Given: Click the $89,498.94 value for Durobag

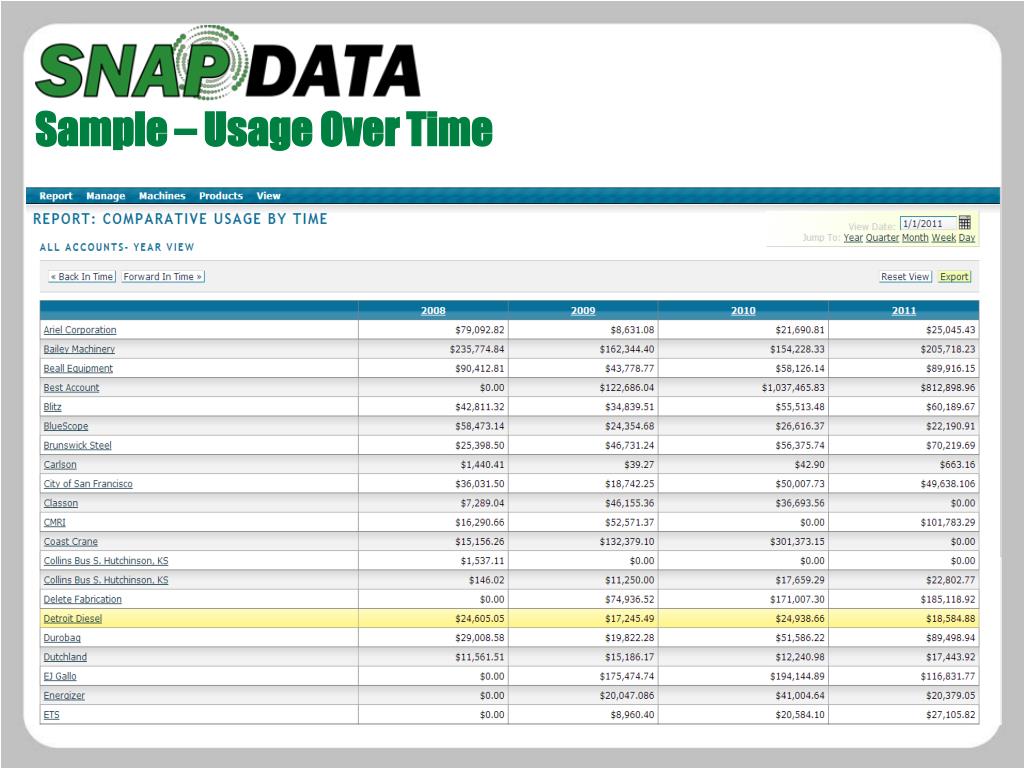Looking at the screenshot, I should [950, 638].
